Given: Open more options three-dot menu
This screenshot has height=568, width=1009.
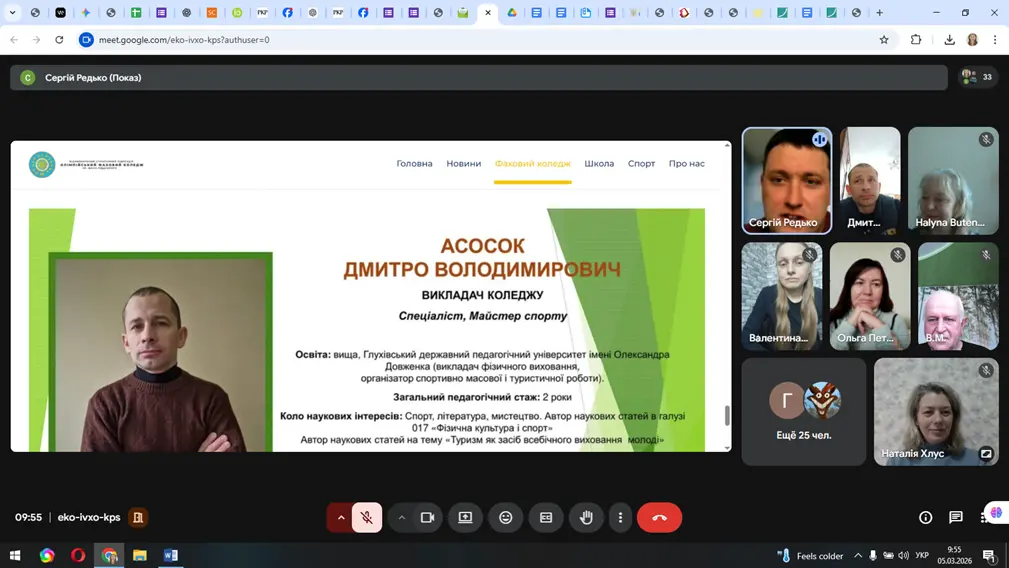Looking at the screenshot, I should [620, 517].
